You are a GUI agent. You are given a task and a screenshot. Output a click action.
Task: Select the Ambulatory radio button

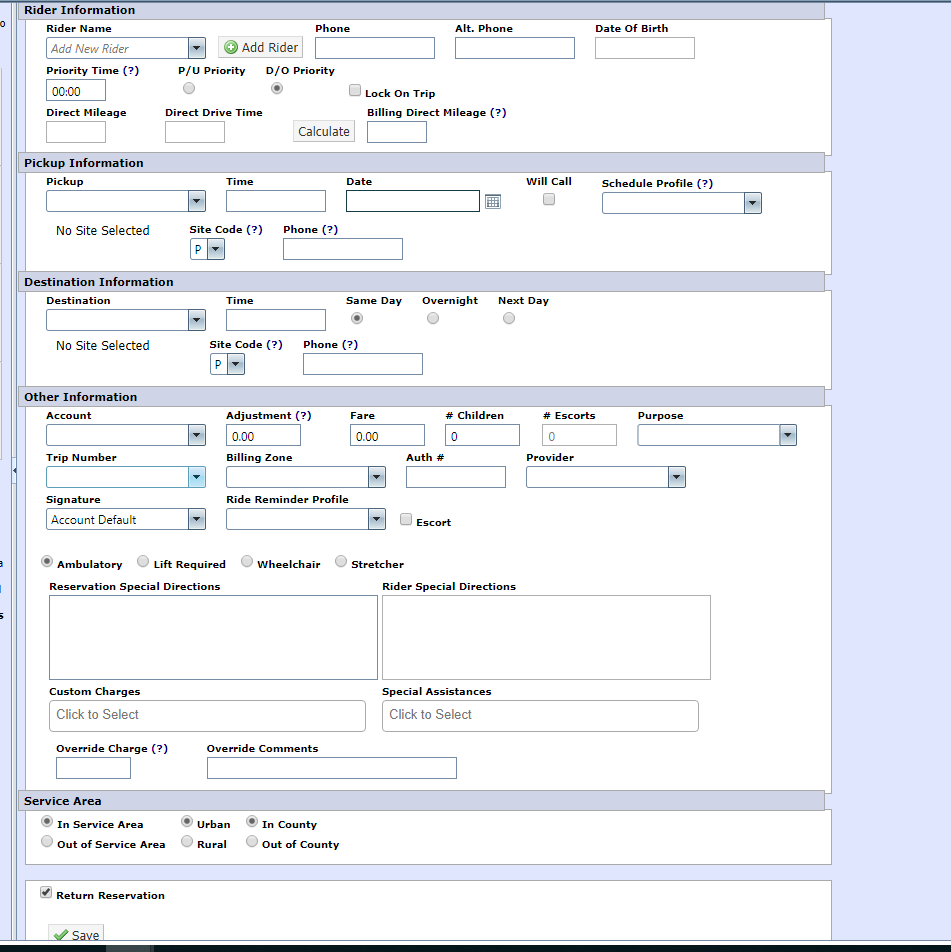[47, 561]
